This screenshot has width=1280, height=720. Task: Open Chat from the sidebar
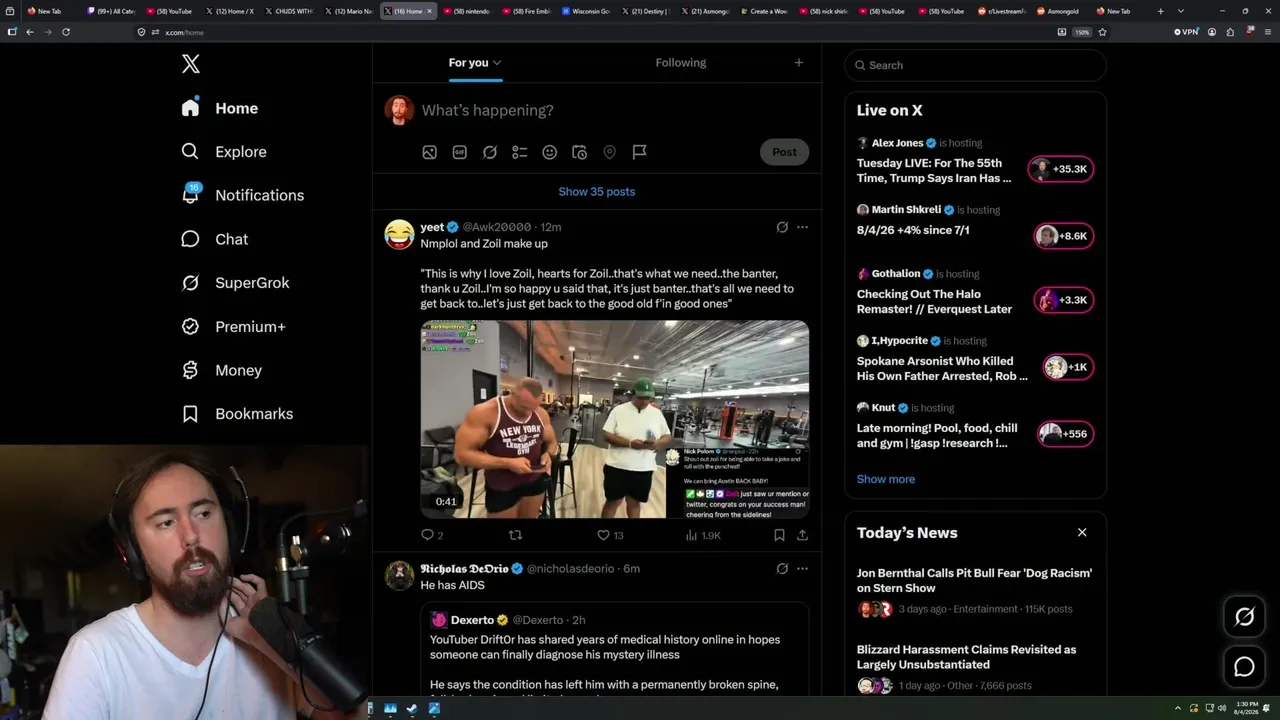click(214, 239)
